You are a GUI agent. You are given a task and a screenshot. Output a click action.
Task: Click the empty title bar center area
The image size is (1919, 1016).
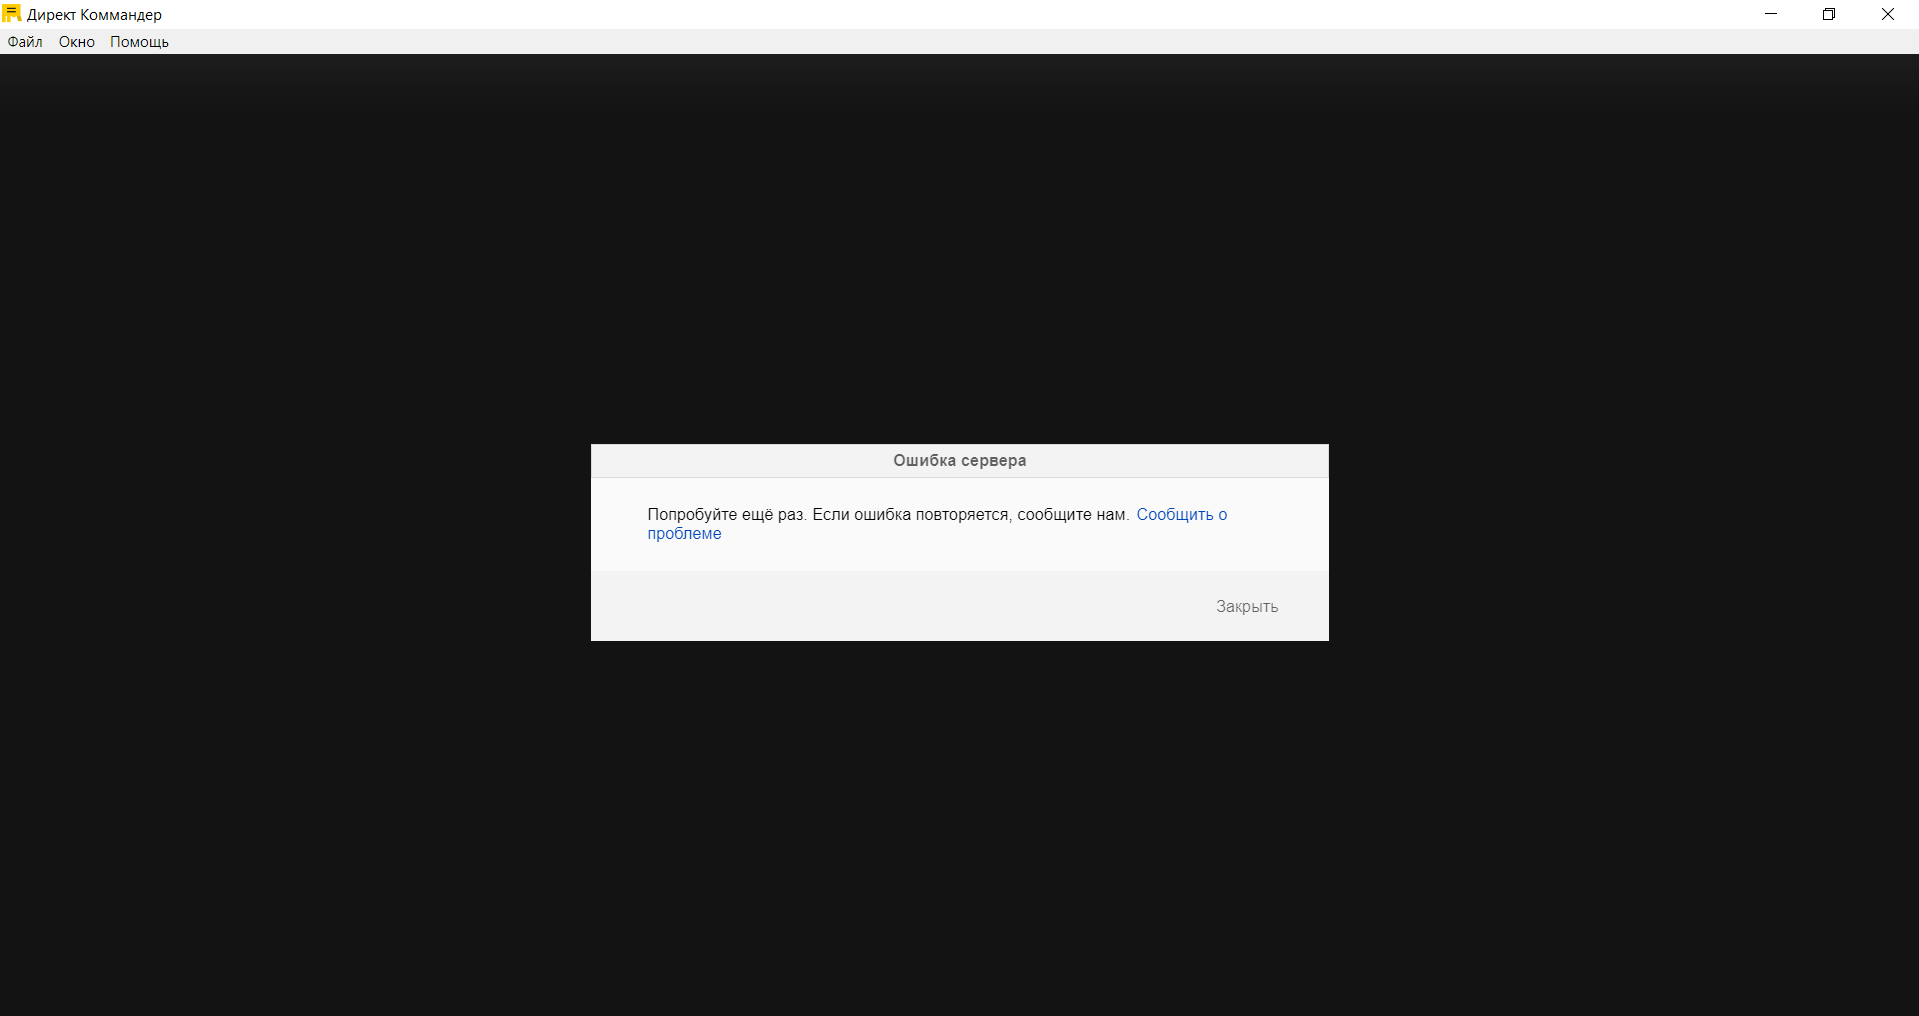pos(960,14)
